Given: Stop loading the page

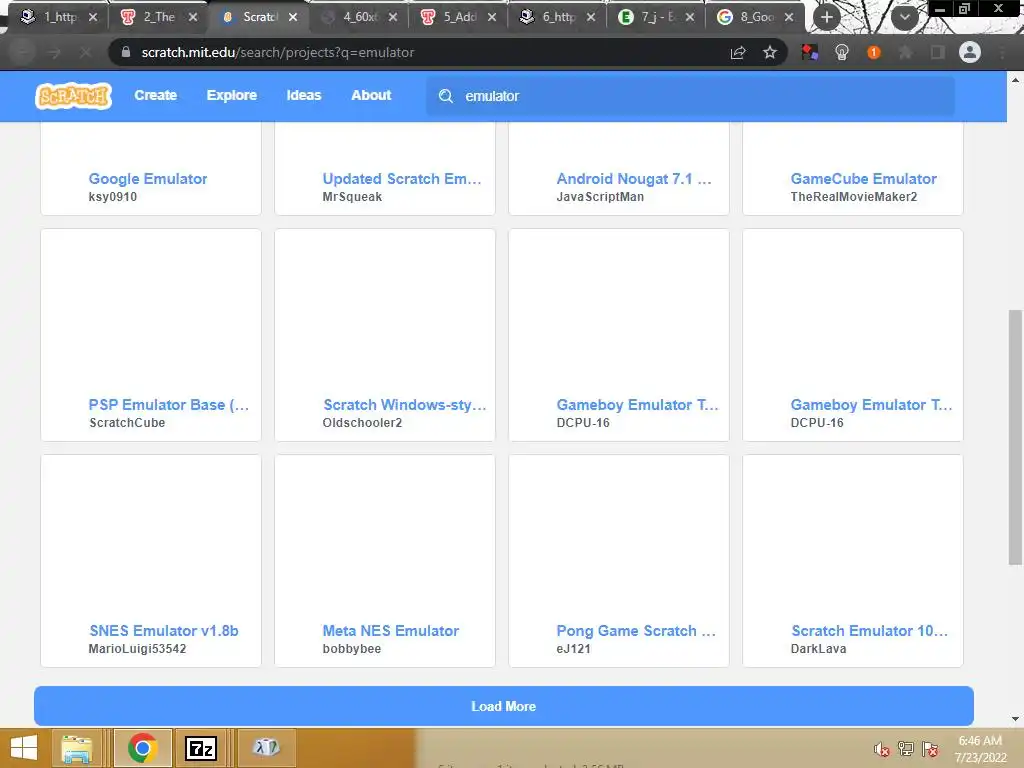Looking at the screenshot, I should [86, 52].
